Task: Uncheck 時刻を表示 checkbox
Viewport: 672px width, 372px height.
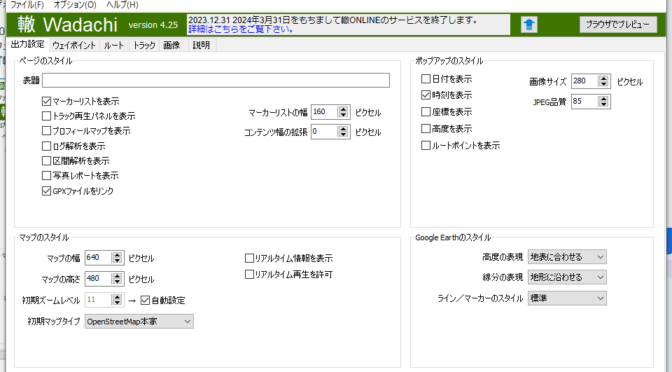Action: pos(426,95)
